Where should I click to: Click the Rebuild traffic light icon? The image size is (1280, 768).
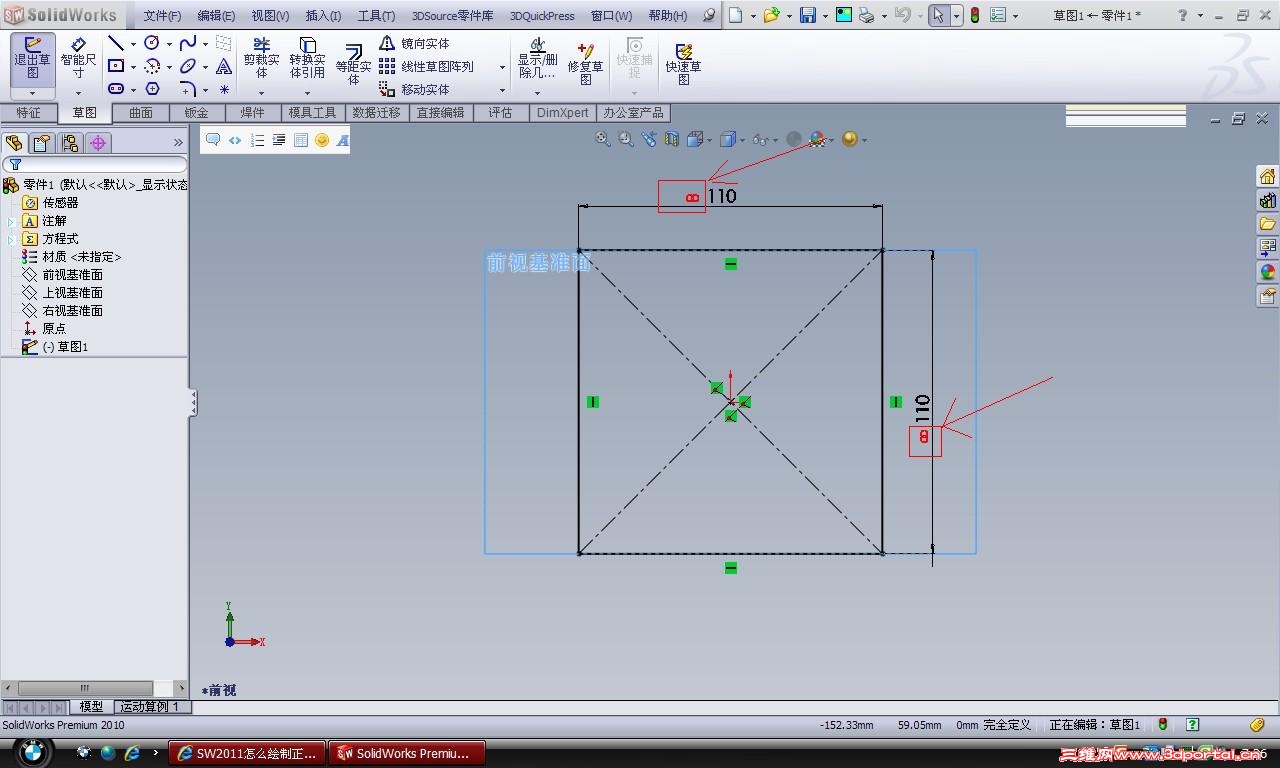[974, 15]
